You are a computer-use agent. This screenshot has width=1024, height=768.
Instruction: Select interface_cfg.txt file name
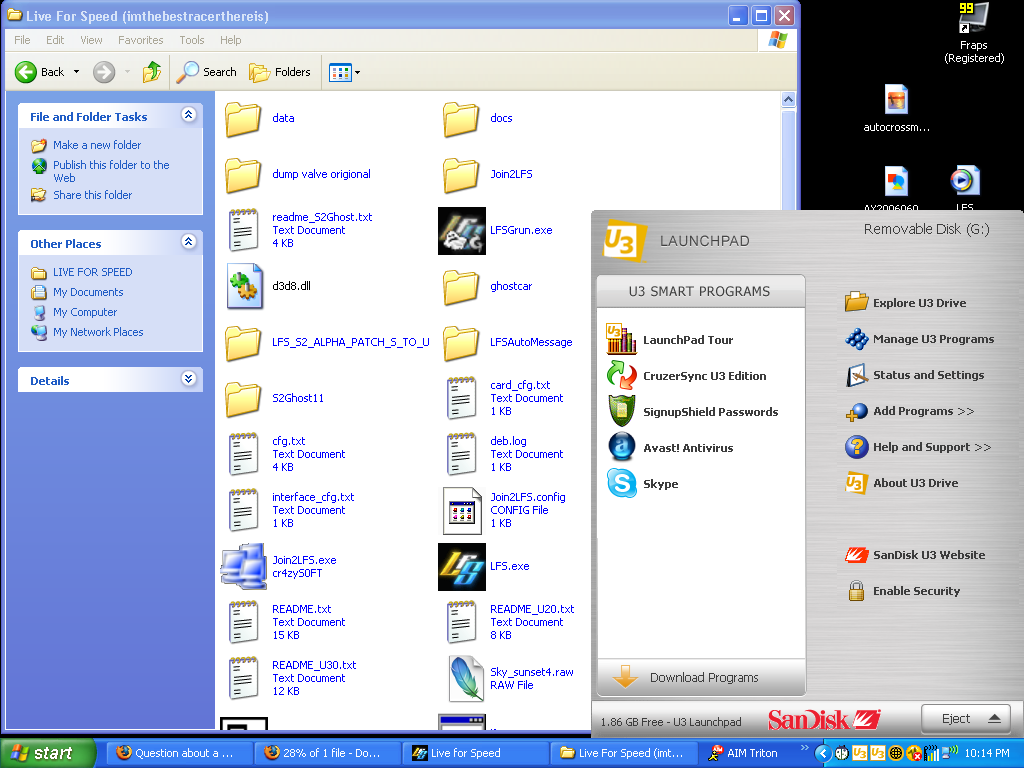coord(313,497)
